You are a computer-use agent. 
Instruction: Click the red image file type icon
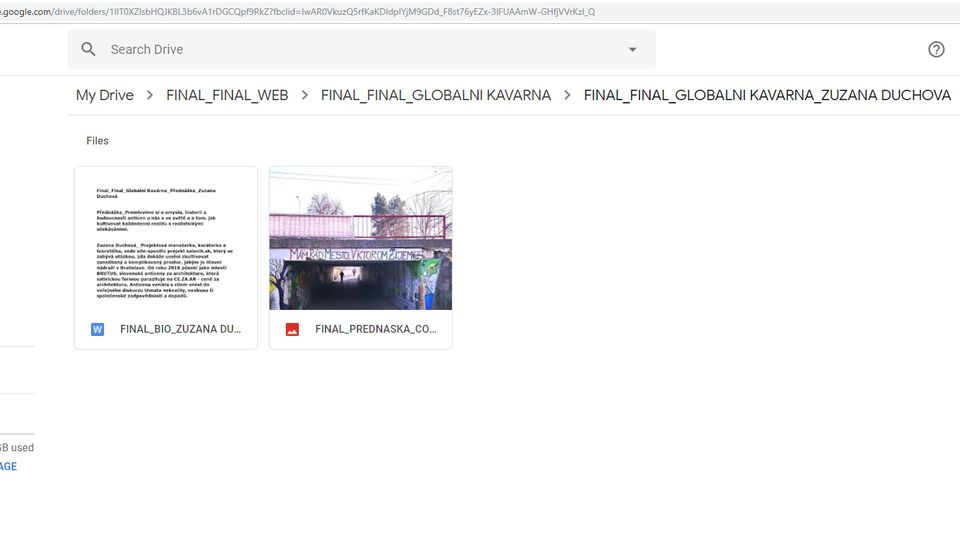pos(292,329)
